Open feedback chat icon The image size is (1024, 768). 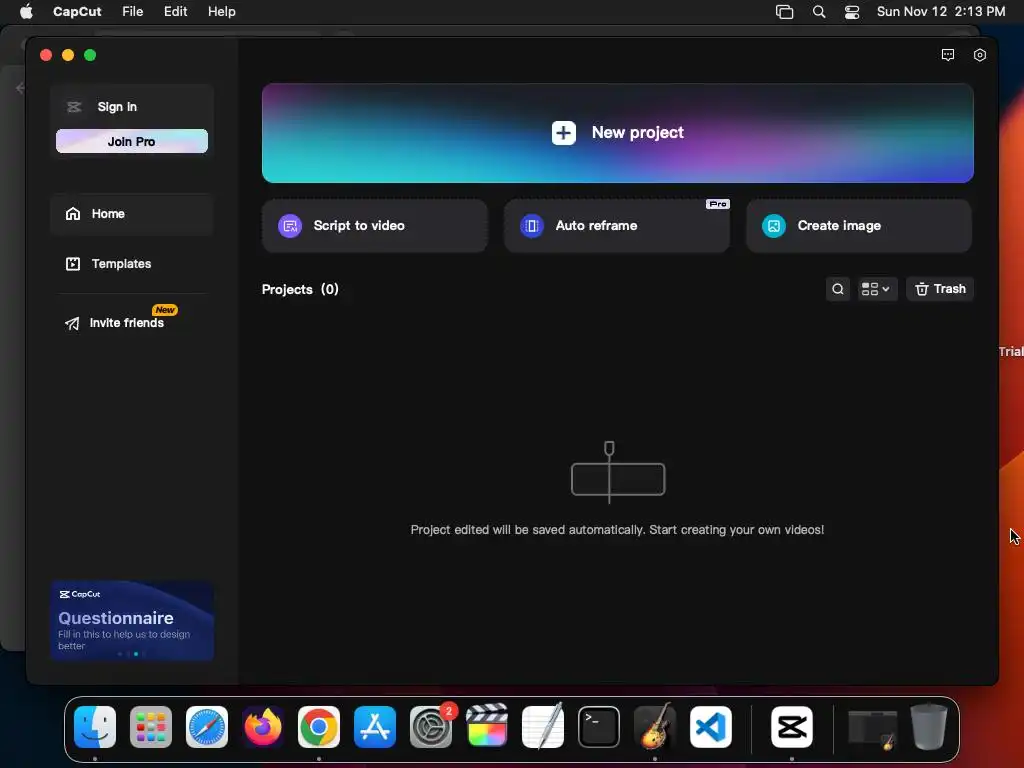[x=948, y=55]
